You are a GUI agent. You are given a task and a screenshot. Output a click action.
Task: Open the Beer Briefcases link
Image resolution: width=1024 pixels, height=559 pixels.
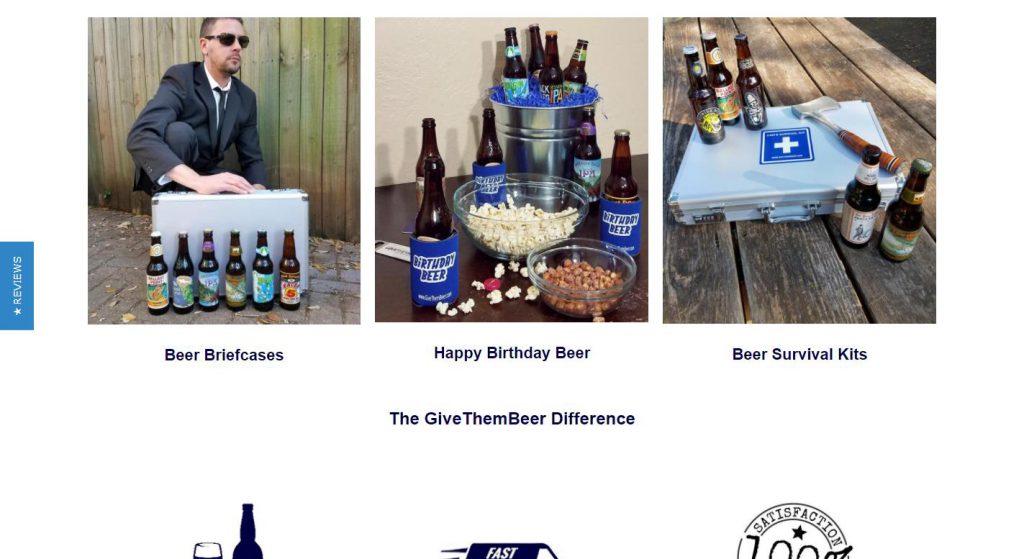(224, 355)
